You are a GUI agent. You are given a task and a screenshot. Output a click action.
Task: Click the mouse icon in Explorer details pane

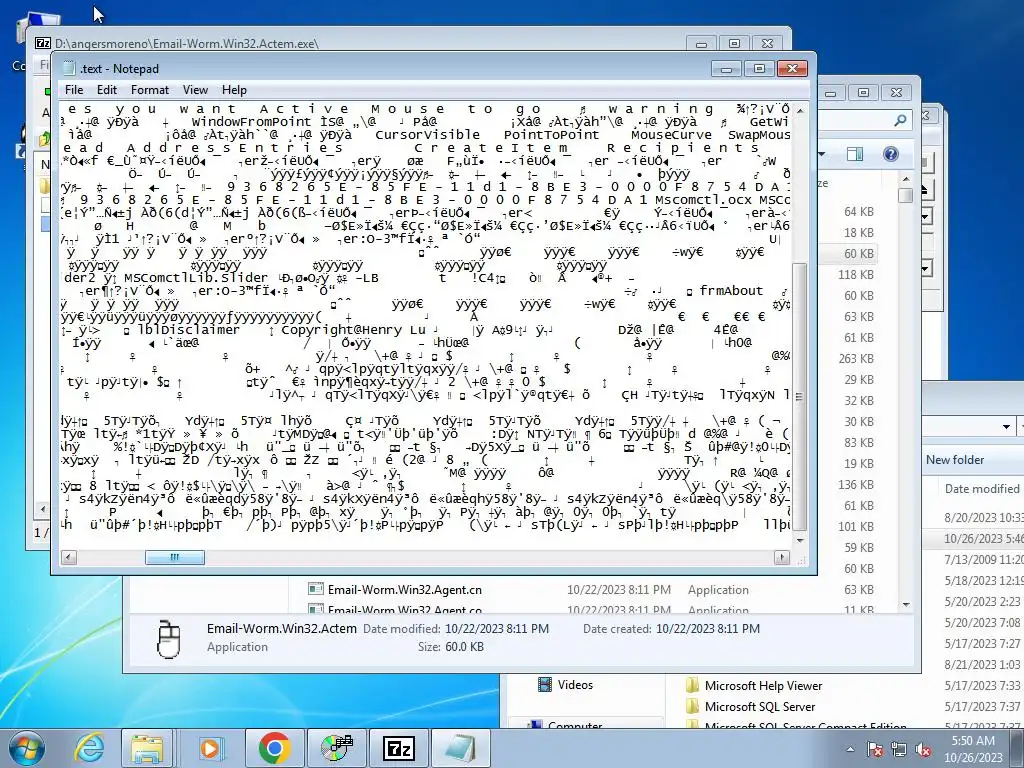point(168,639)
